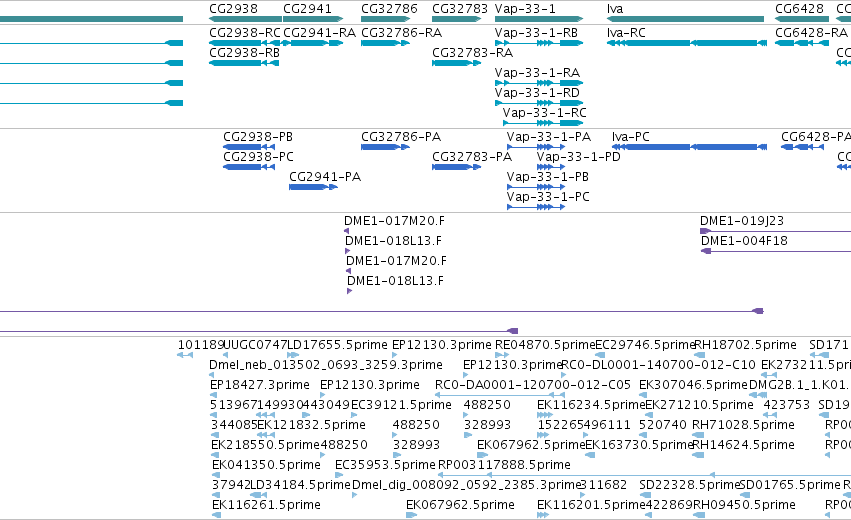Select EST SD01765.5prime
The height and width of the screenshot is (520, 851).
[x=790, y=485]
